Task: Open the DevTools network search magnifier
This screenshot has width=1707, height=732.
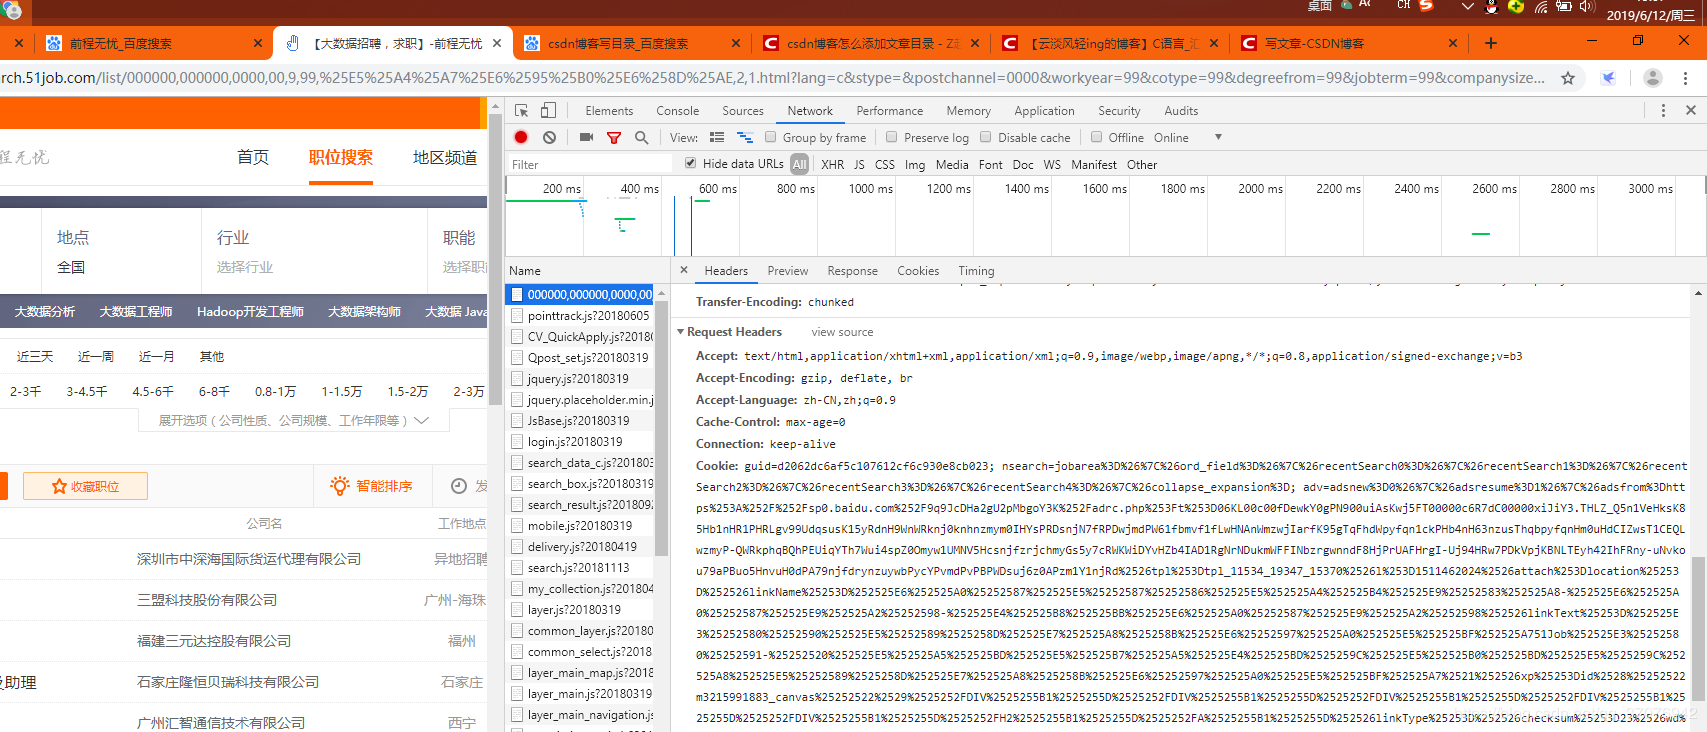Action: coord(641,137)
